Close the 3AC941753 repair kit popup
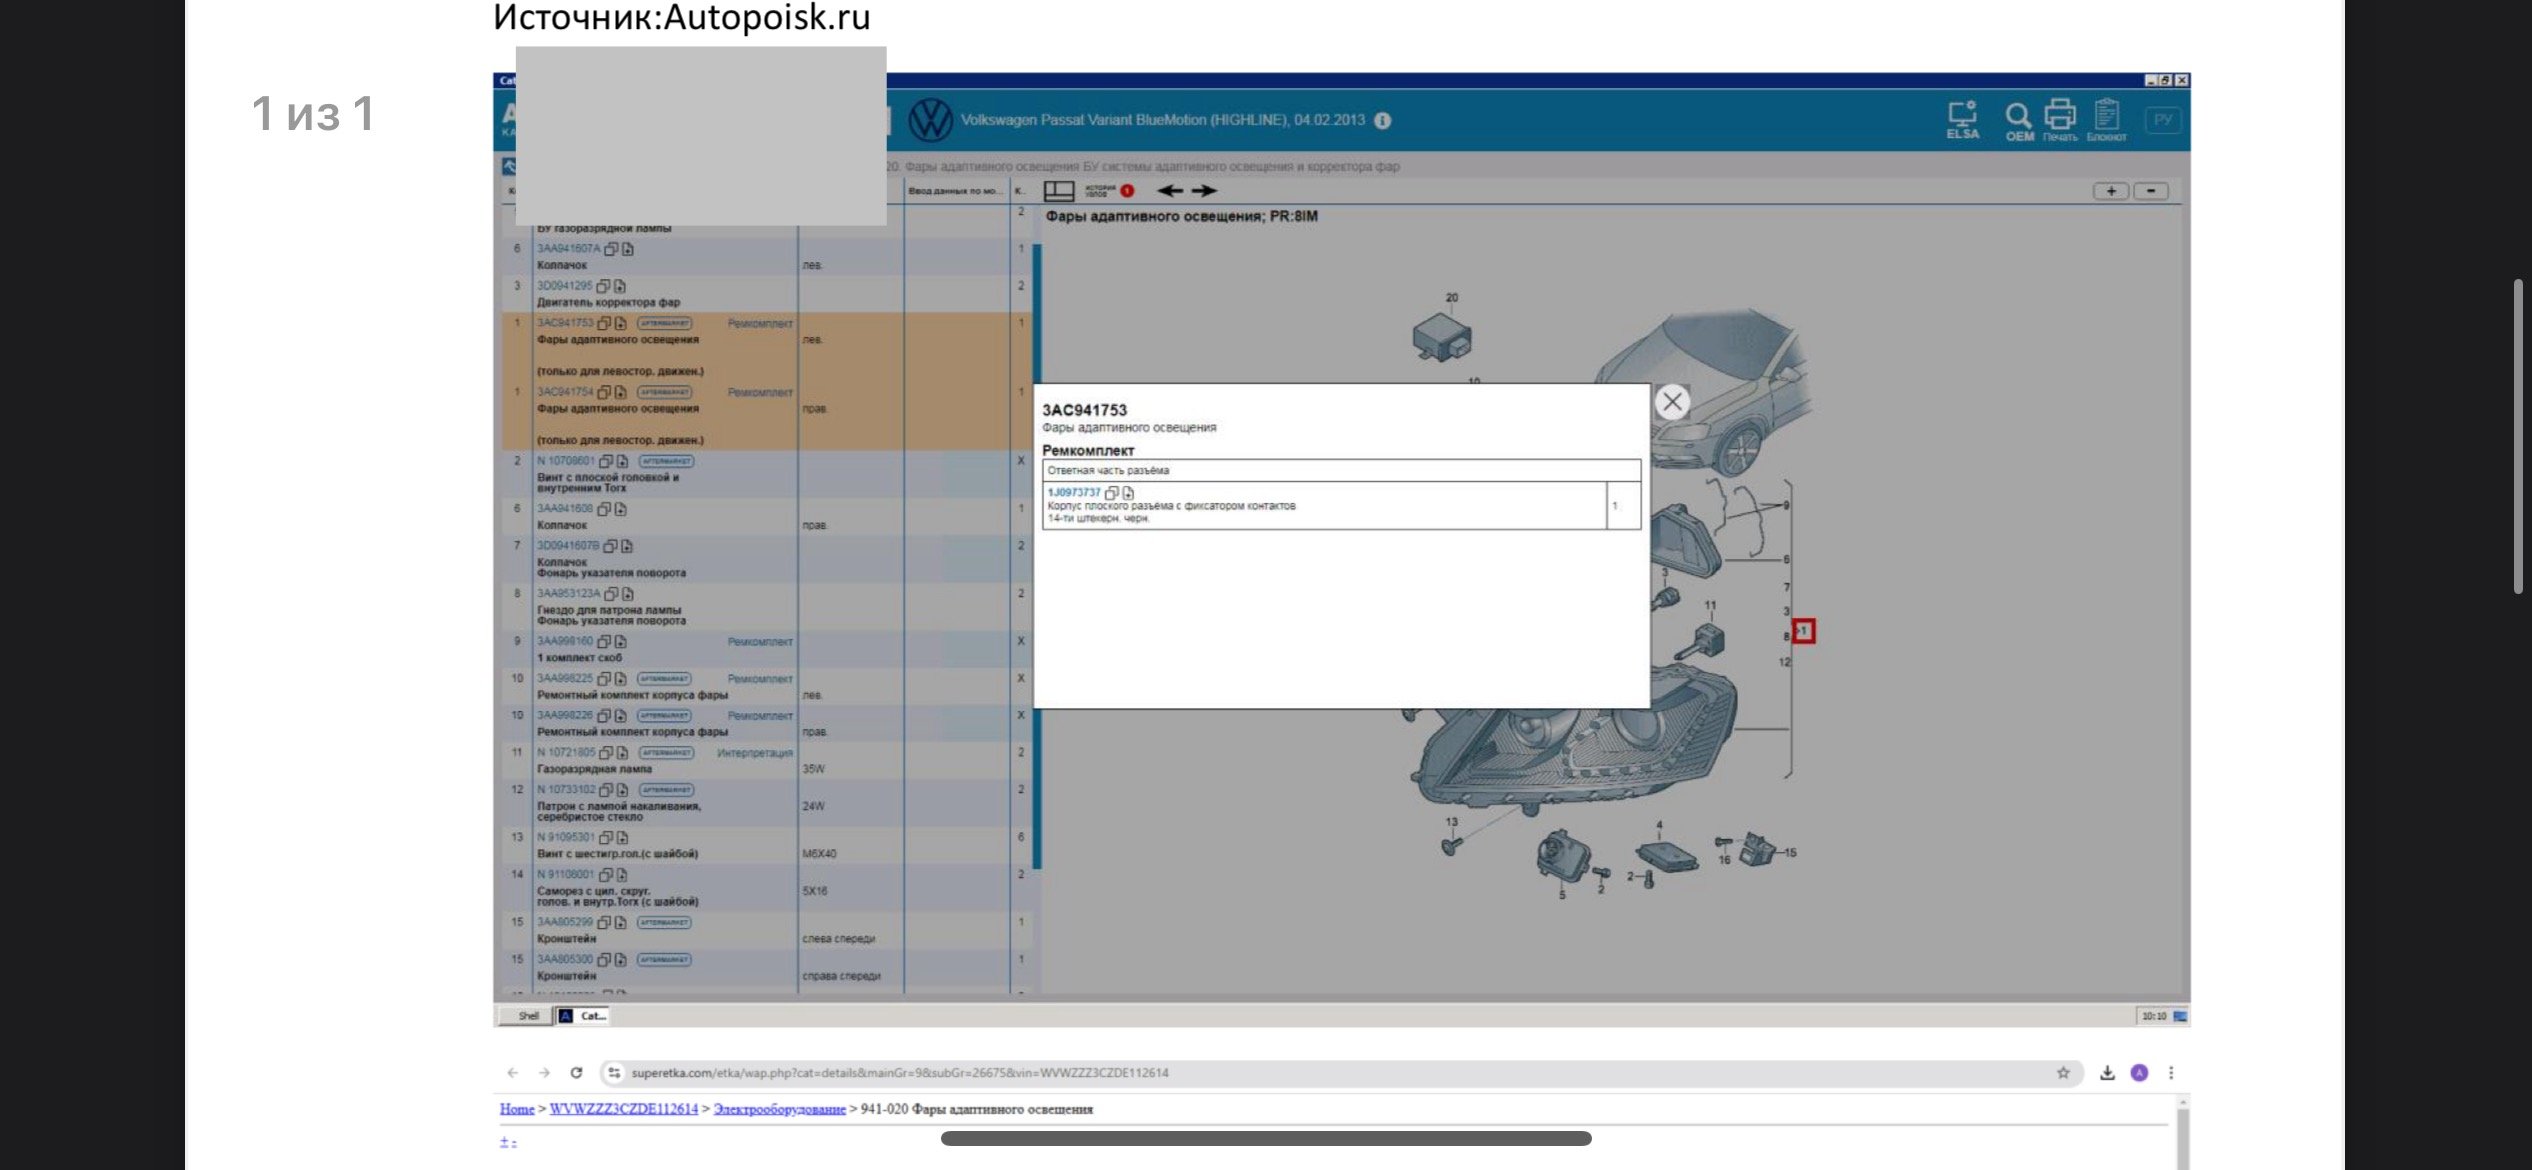 [x=1672, y=402]
